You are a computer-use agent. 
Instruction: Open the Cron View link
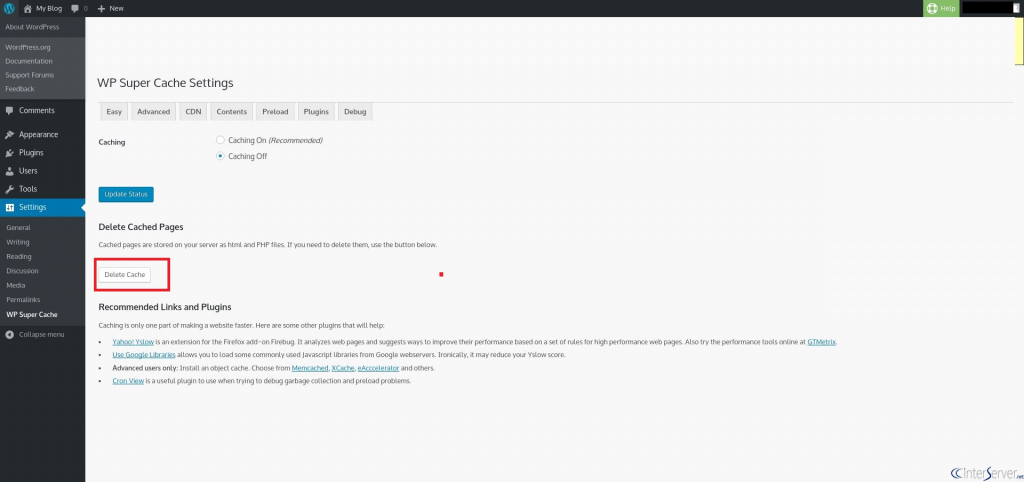(128, 381)
